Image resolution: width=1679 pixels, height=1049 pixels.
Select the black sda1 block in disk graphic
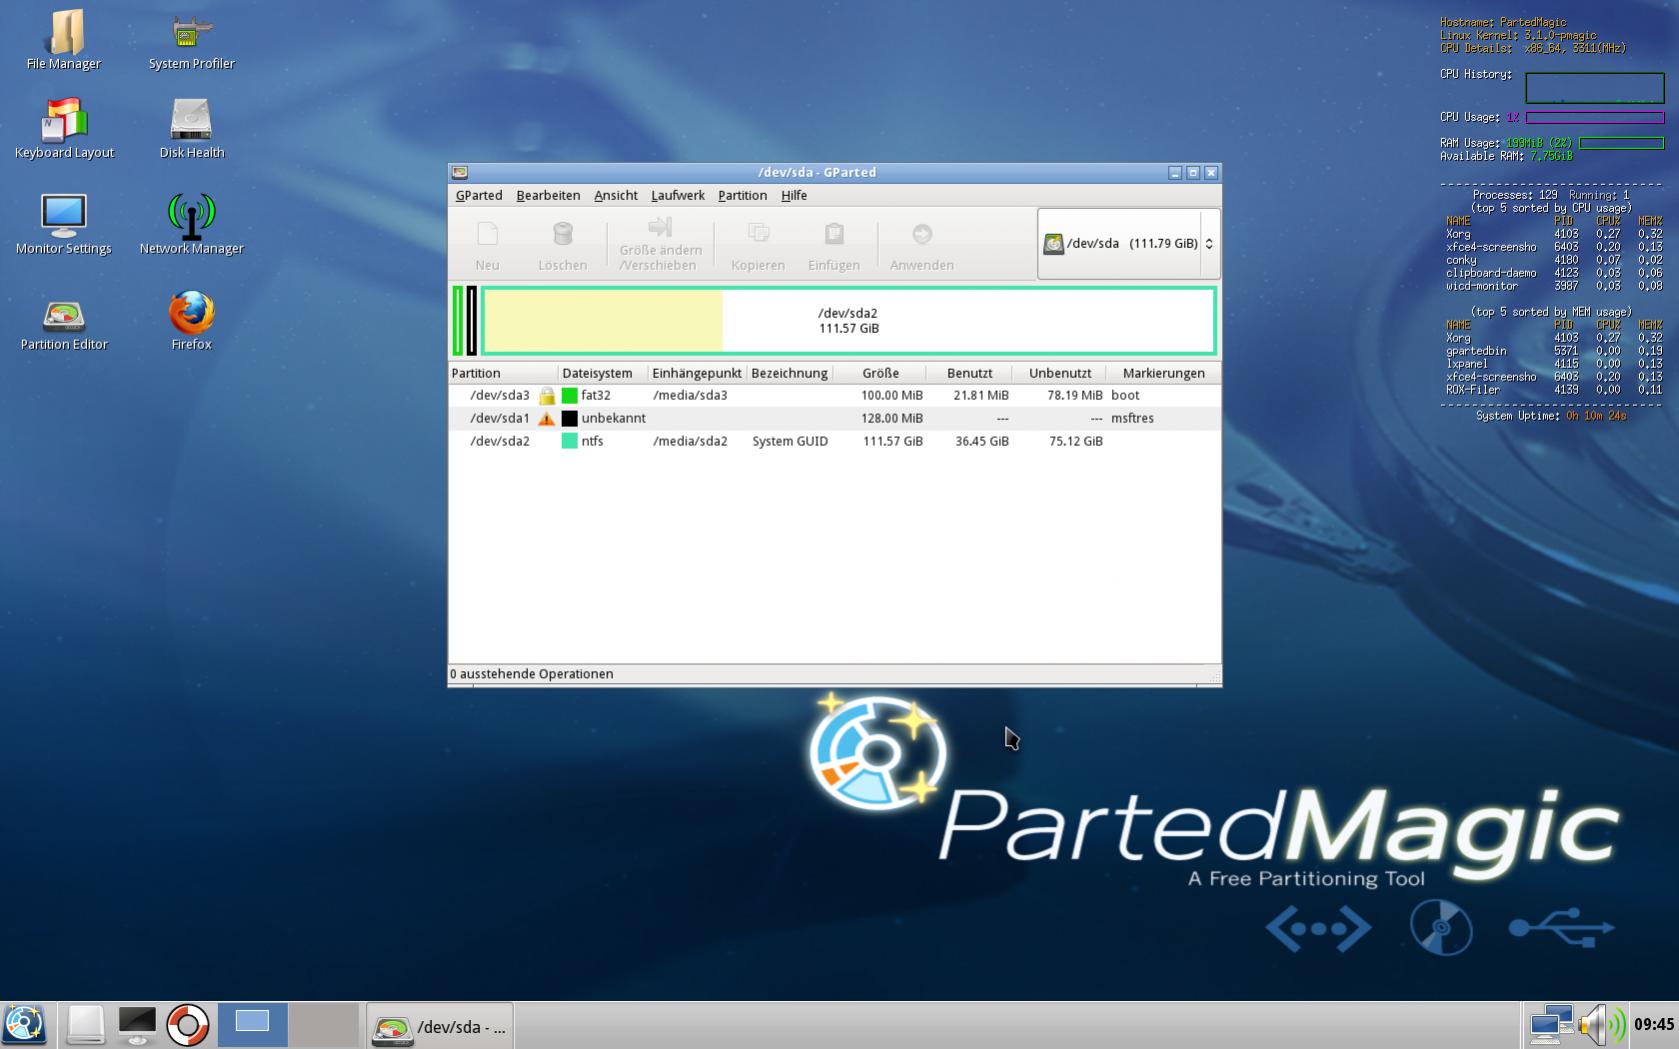point(472,320)
